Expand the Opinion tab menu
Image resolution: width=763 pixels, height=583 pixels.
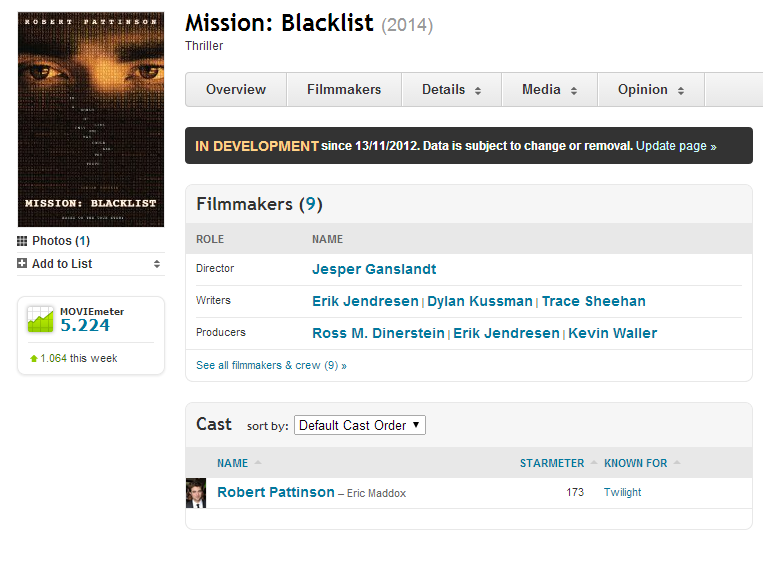point(651,90)
